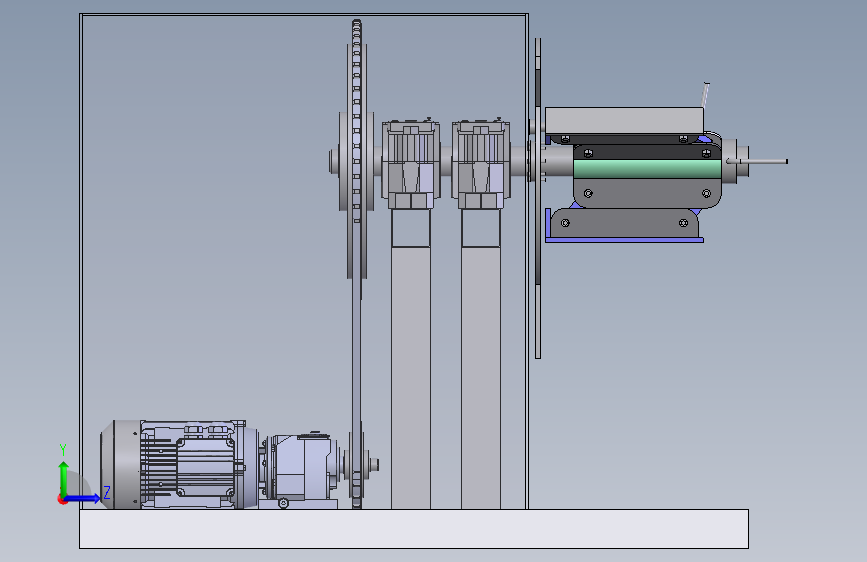Click the flat base plate at the bottom
The height and width of the screenshot is (562, 867).
click(414, 529)
